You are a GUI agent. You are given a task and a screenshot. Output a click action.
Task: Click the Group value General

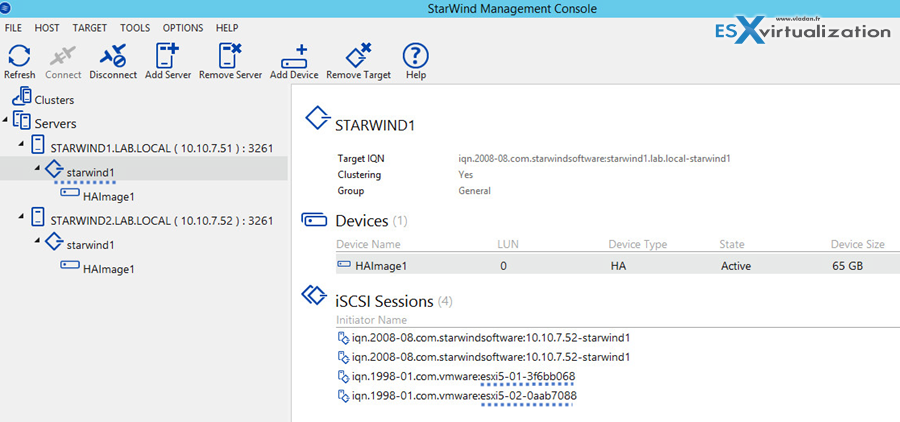pos(474,191)
